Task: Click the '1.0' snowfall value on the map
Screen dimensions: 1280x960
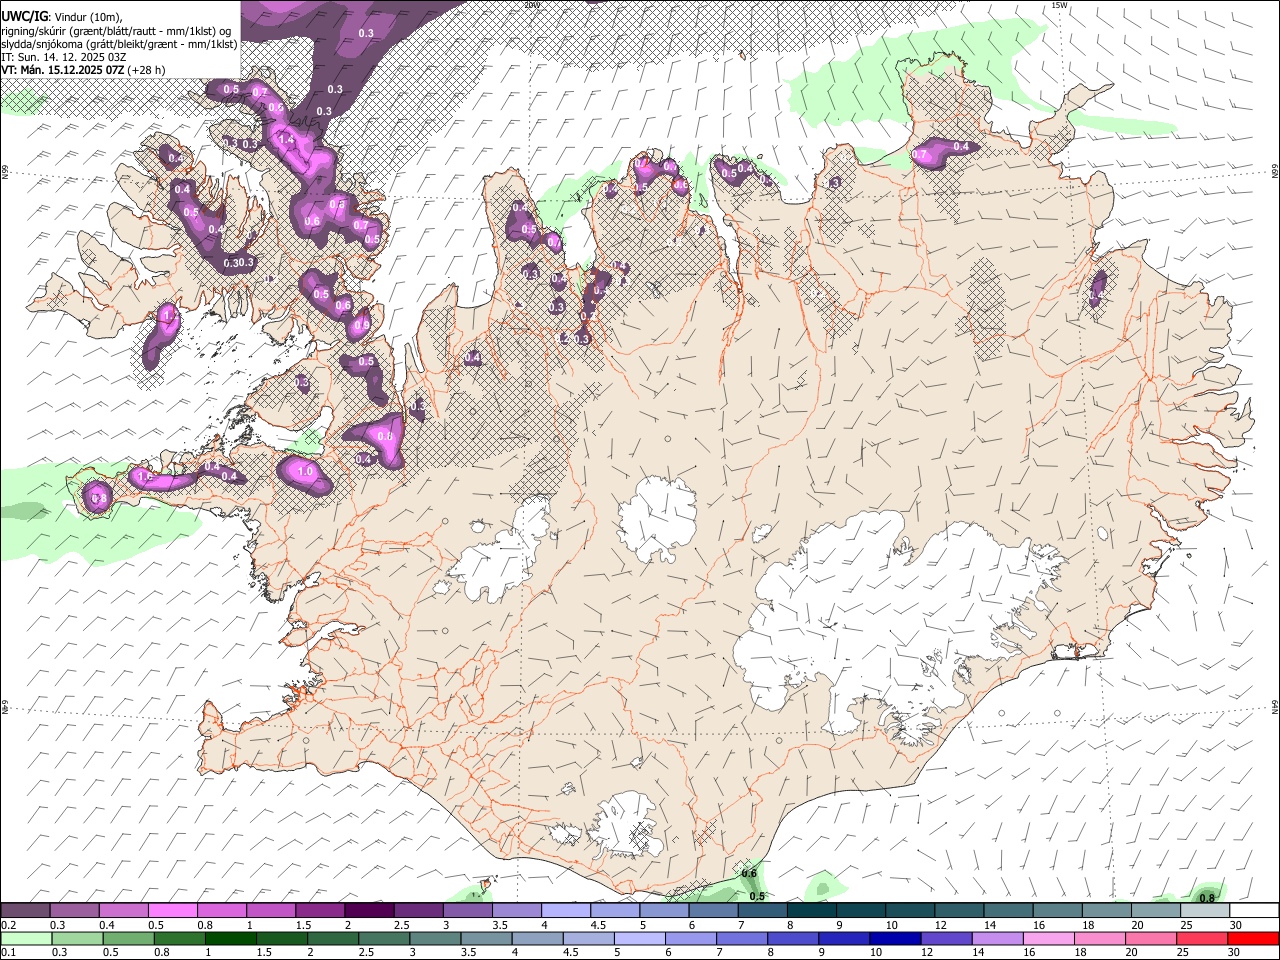Action: [305, 471]
